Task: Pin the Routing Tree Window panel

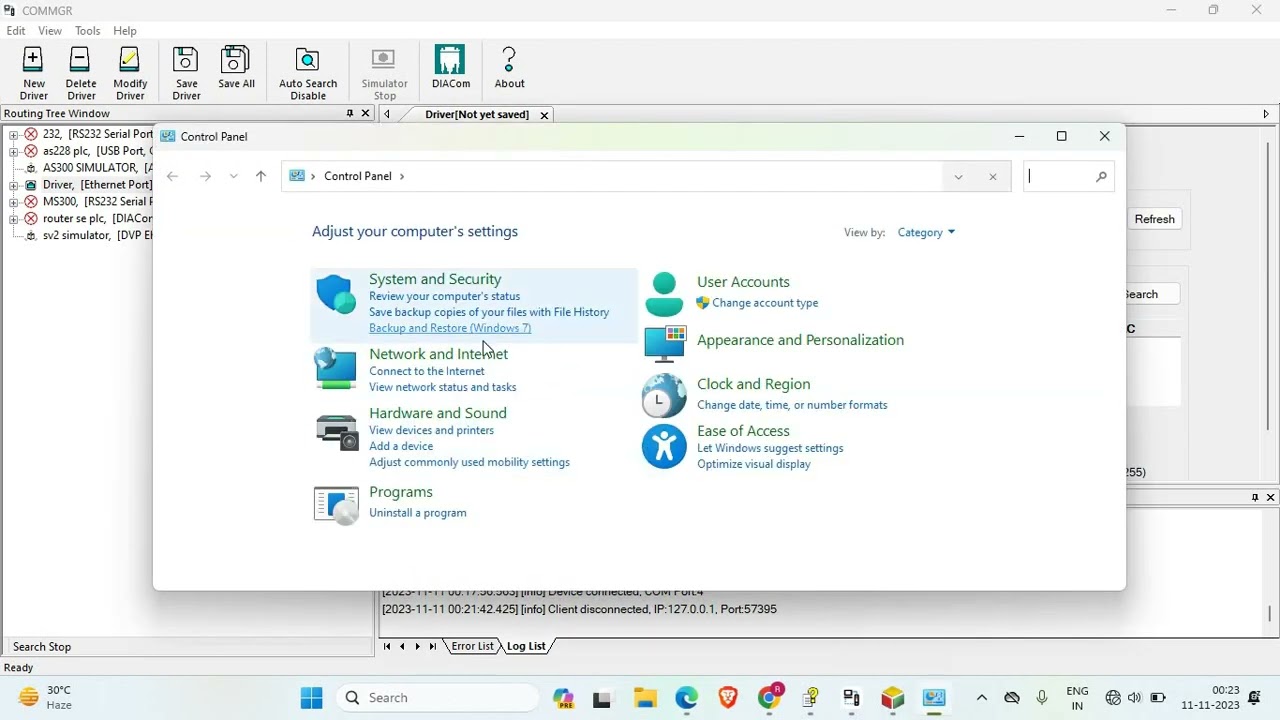Action: 350,114
